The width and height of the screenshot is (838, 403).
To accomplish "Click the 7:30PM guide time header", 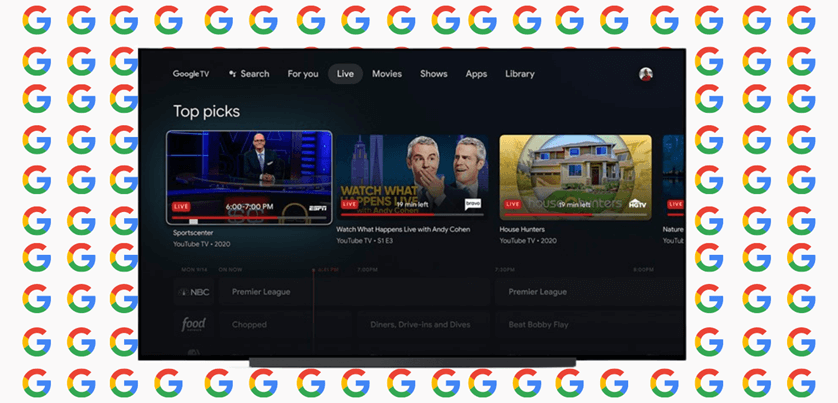I will 505,270.
